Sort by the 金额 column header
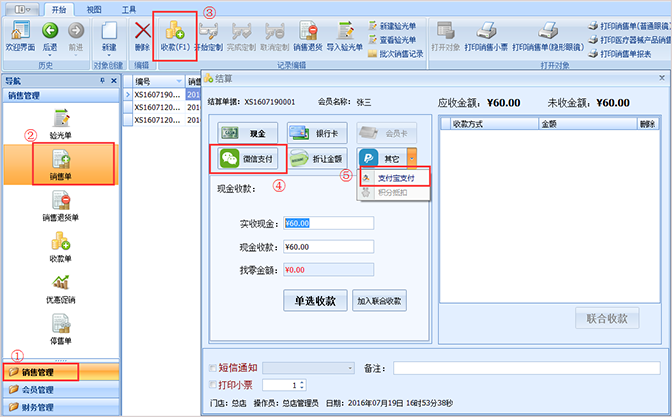Image resolution: width=672 pixels, height=417 pixels. 588,124
